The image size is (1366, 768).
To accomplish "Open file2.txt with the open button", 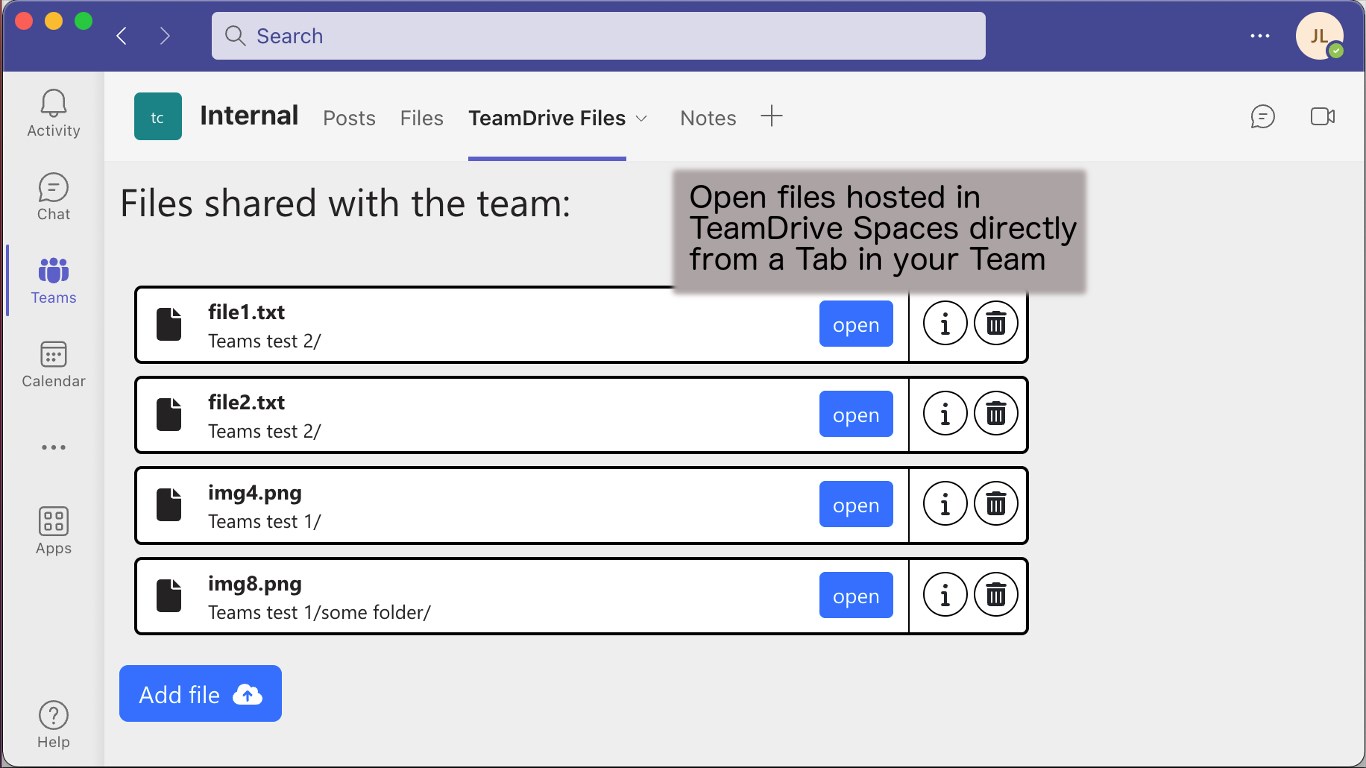I will coord(856,414).
